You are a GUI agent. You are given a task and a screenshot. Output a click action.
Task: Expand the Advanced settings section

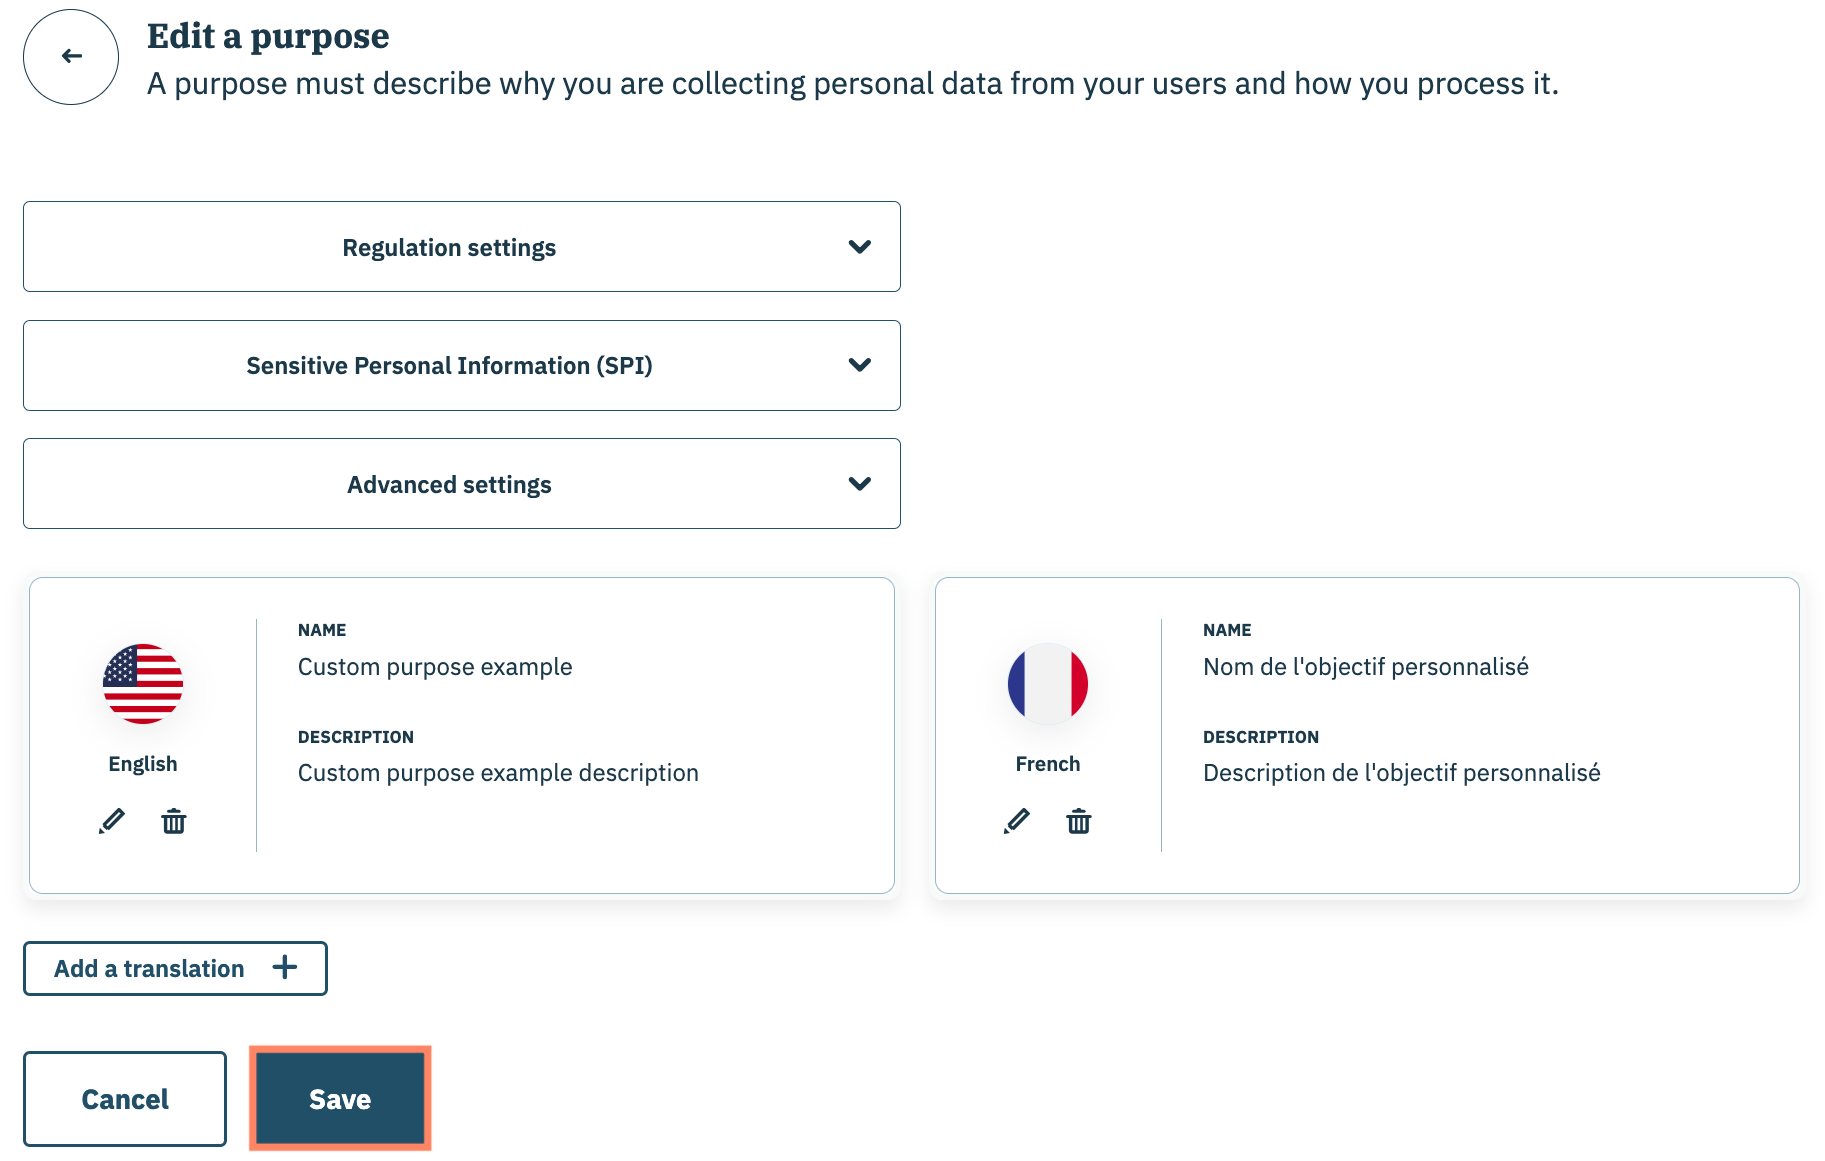pos(449,485)
